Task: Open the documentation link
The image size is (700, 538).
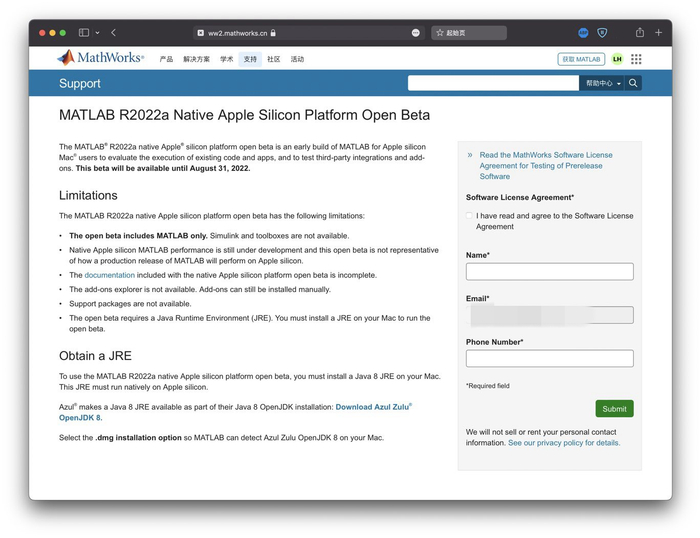Action: [109, 275]
